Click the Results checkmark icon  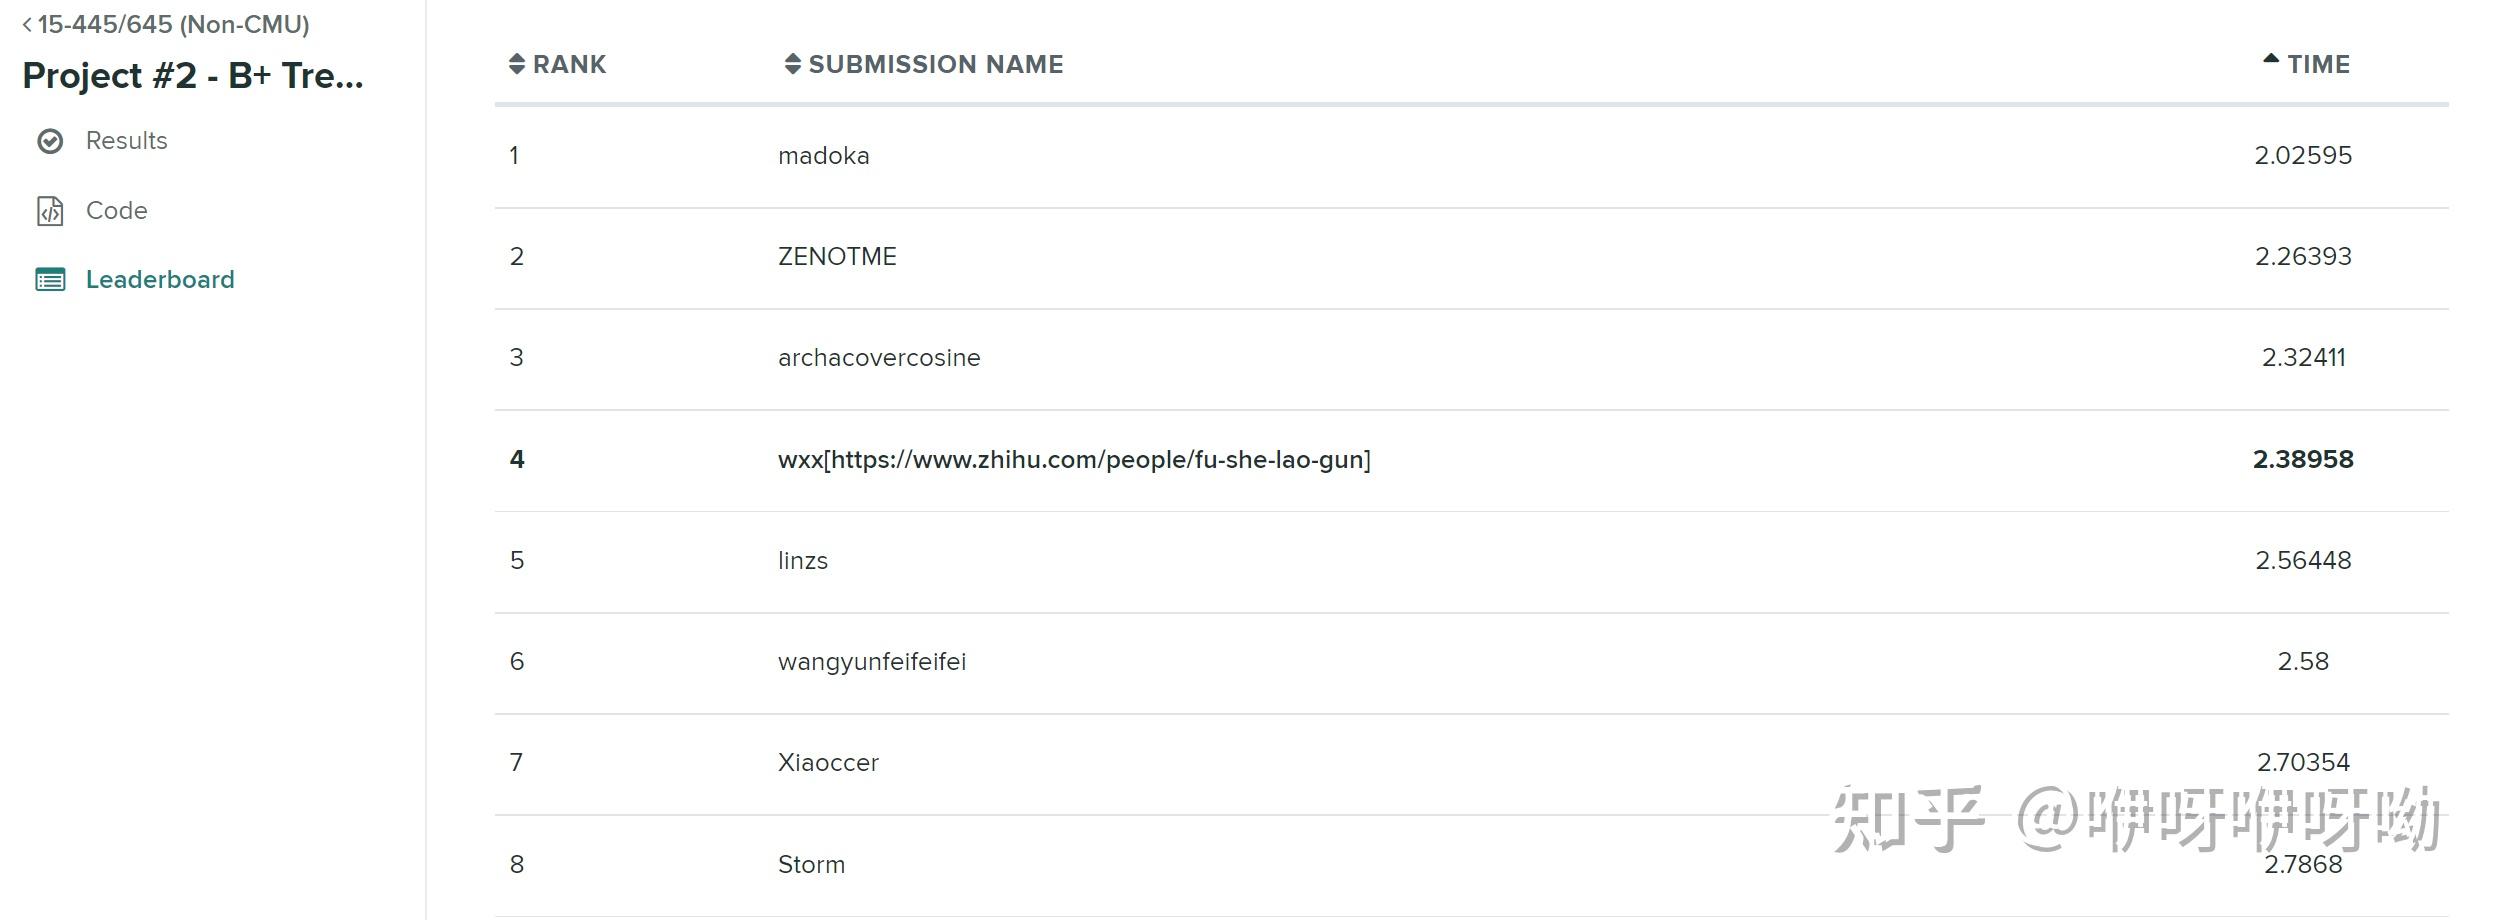[50, 142]
